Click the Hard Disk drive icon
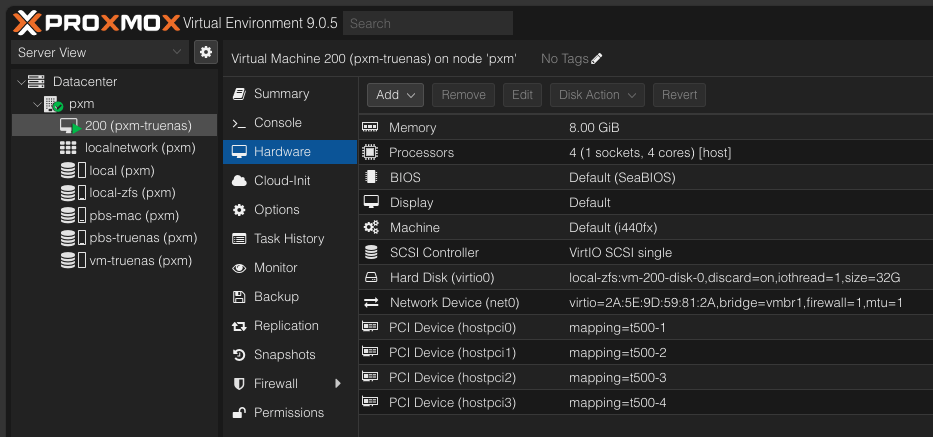The image size is (933, 437). 371,277
